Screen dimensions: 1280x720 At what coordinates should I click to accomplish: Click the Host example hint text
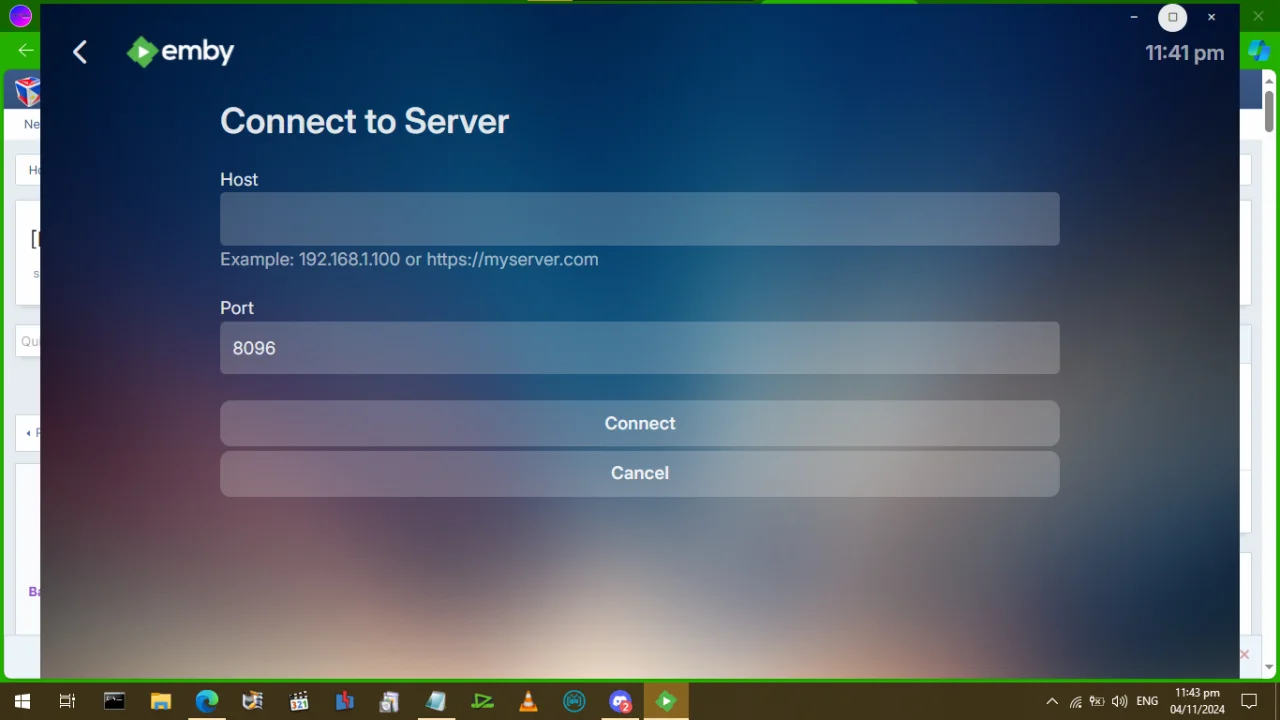coord(409,259)
